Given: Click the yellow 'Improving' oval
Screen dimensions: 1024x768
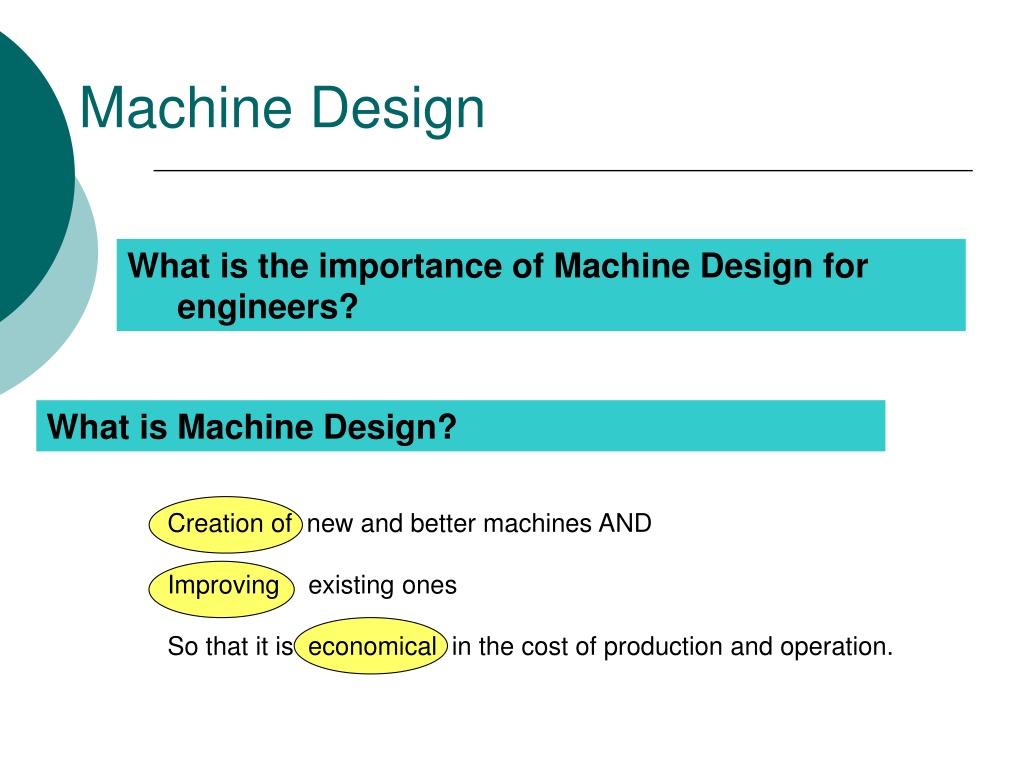Looking at the screenshot, I should [x=221, y=589].
